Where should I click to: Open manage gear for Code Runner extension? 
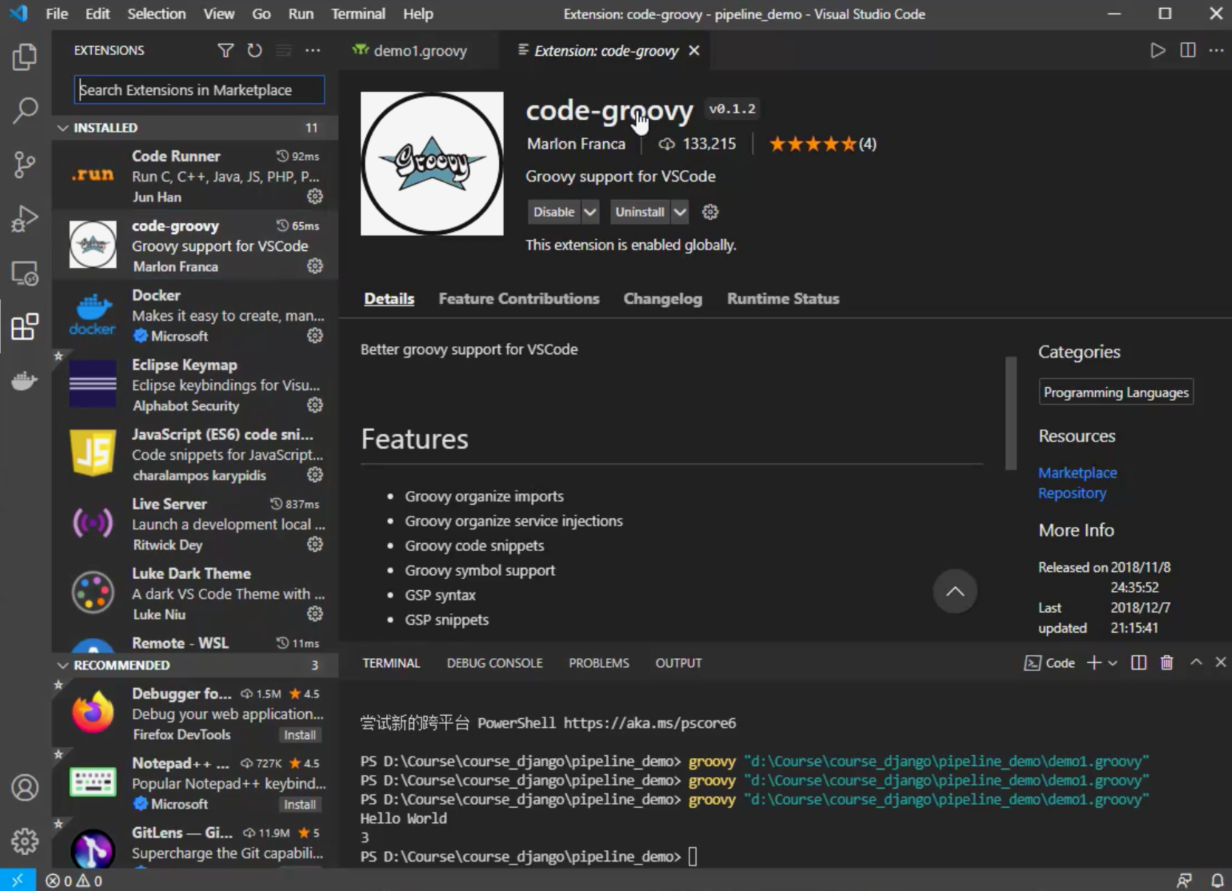[315, 196]
